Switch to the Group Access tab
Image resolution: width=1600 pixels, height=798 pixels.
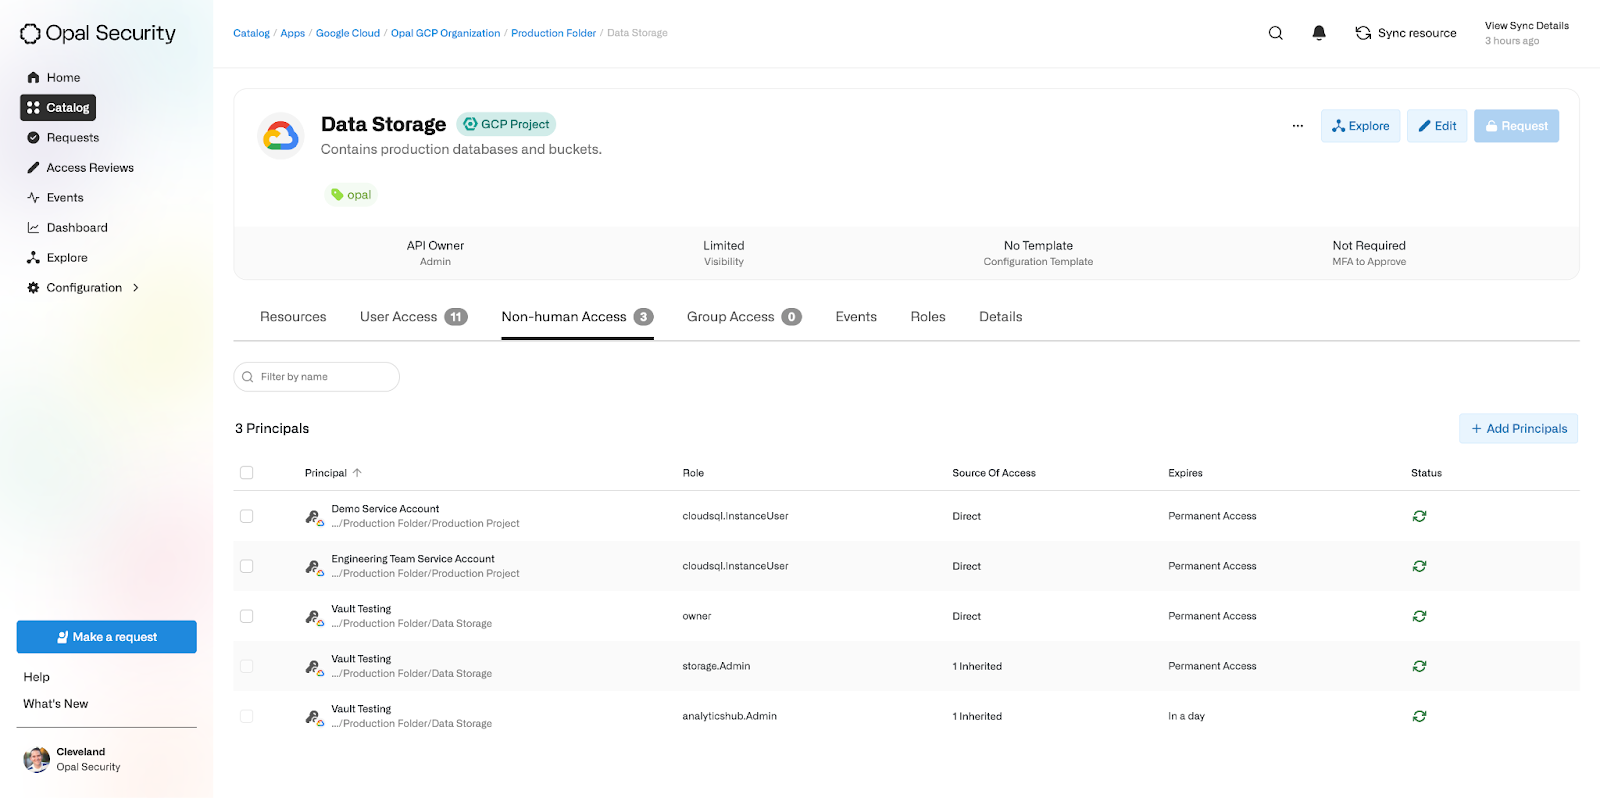744,317
